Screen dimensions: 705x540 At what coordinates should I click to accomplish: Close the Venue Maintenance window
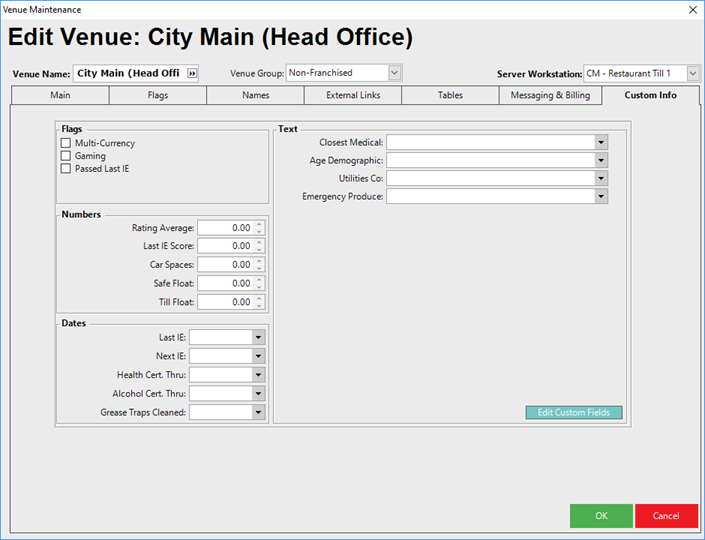click(692, 9)
